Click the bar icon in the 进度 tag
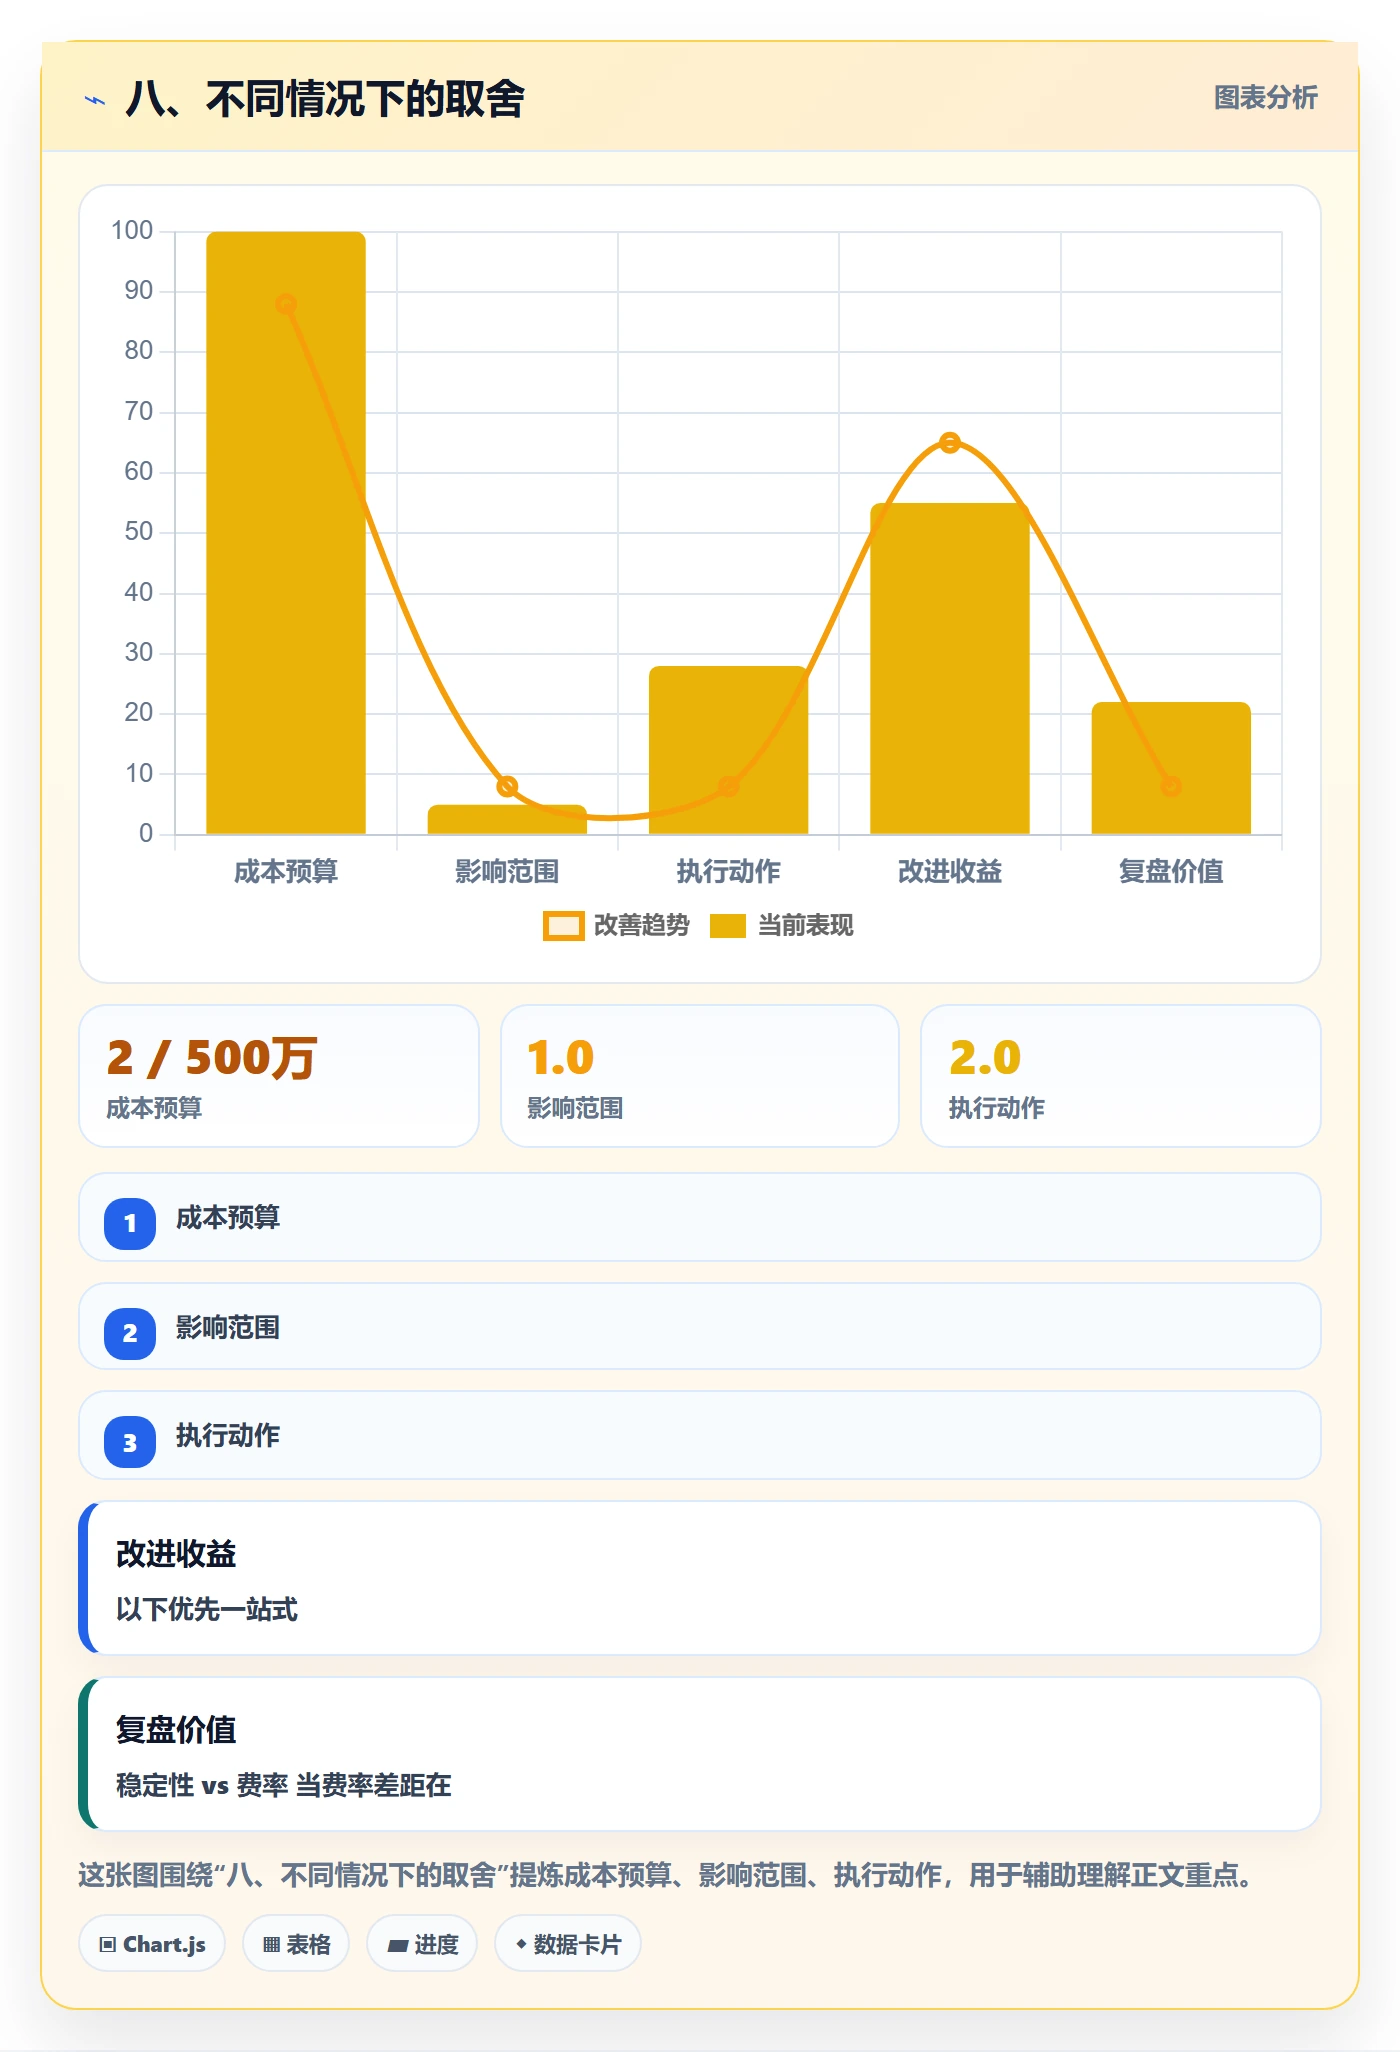Screen dimensions: 1400x2052 (397, 1945)
